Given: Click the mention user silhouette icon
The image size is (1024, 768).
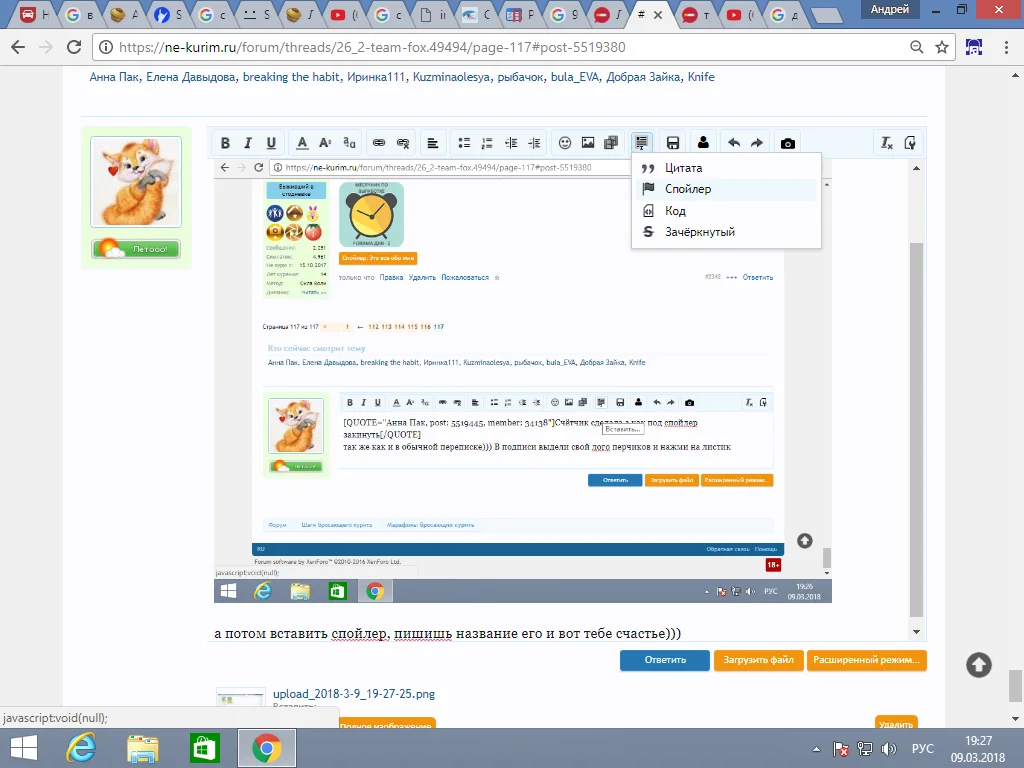Looking at the screenshot, I should [x=703, y=143].
